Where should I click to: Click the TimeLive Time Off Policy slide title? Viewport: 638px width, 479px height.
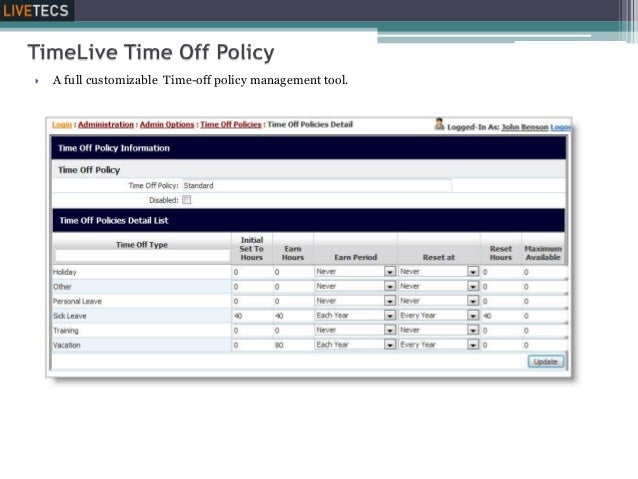click(x=151, y=53)
